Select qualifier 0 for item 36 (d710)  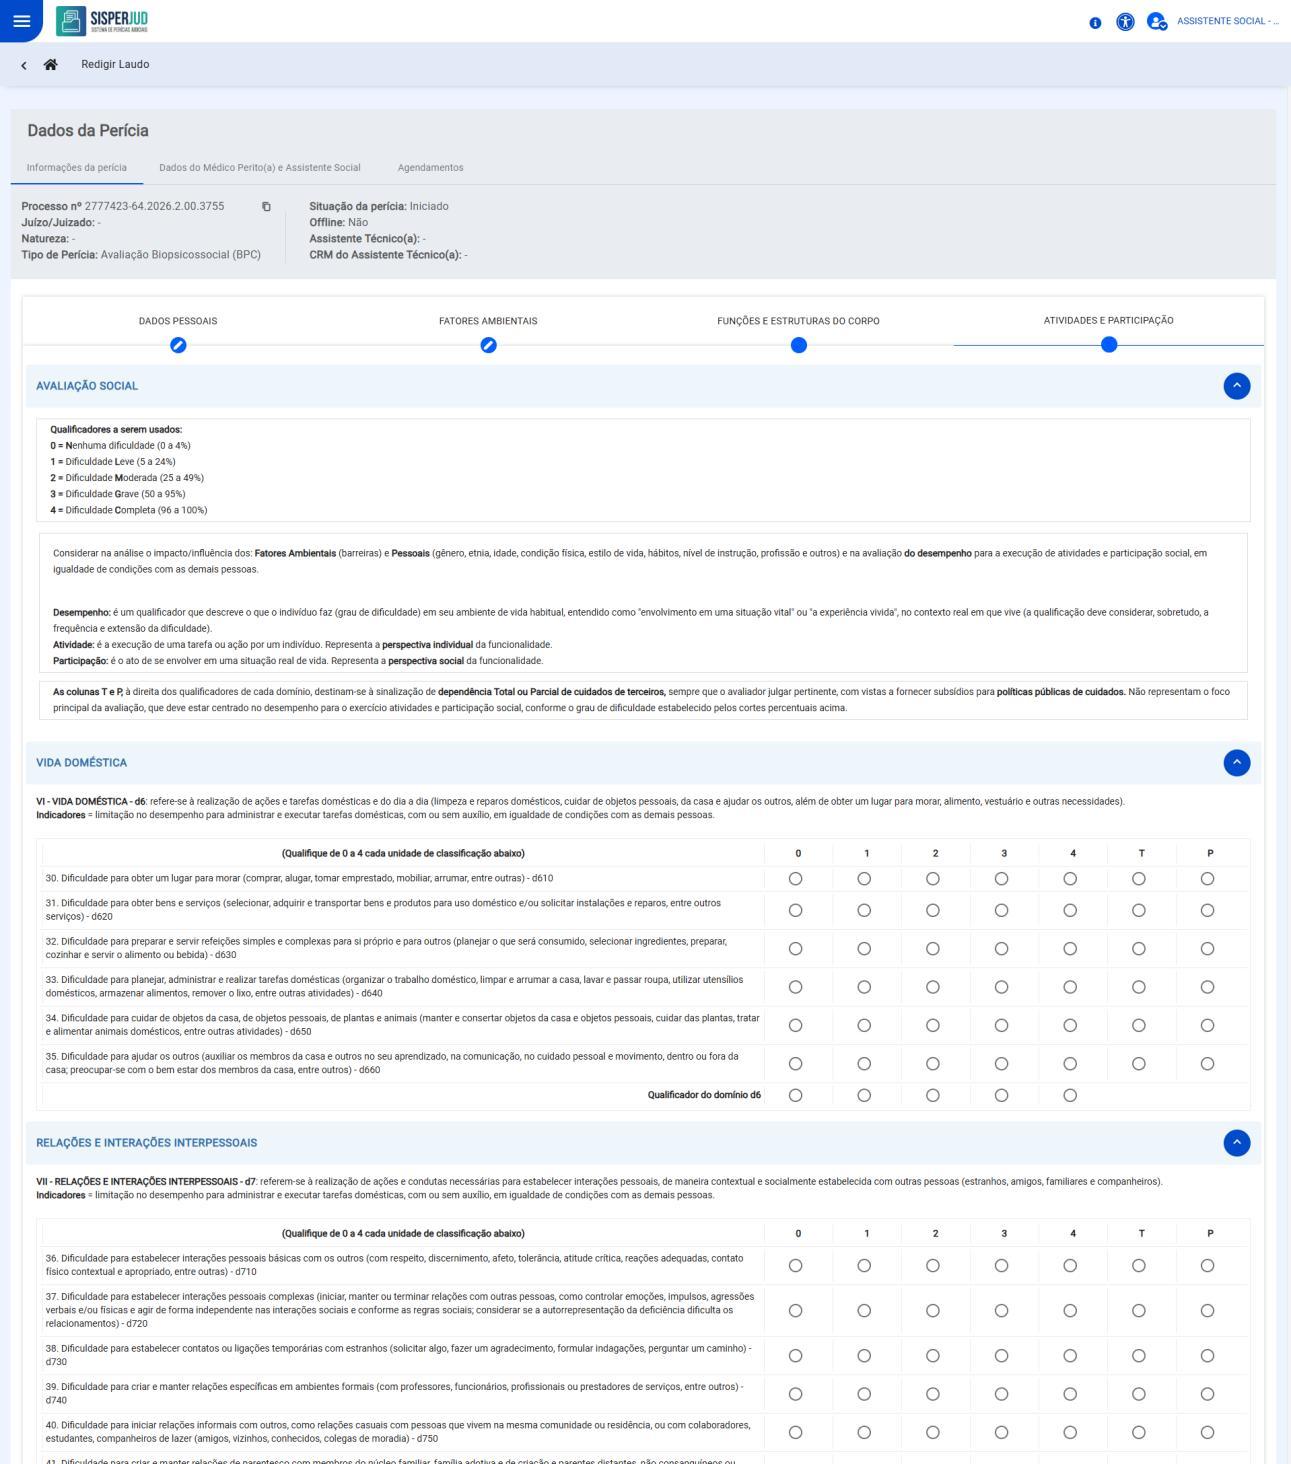pyautogui.click(x=796, y=1265)
